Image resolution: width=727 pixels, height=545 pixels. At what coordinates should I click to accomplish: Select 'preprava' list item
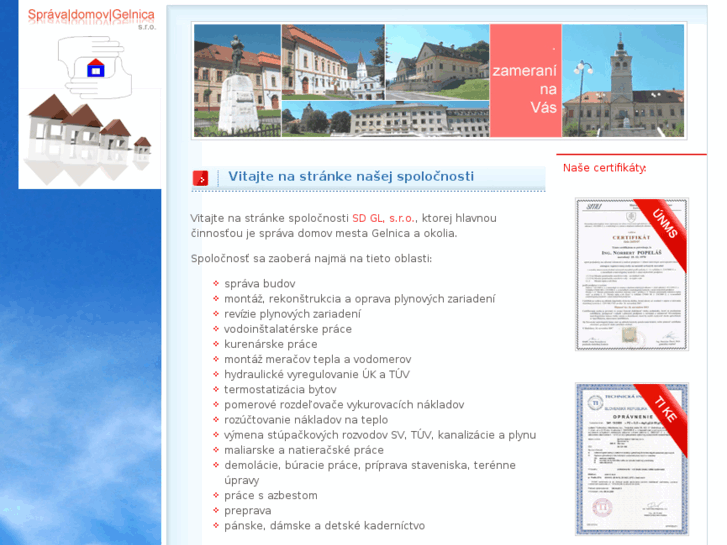248,511
